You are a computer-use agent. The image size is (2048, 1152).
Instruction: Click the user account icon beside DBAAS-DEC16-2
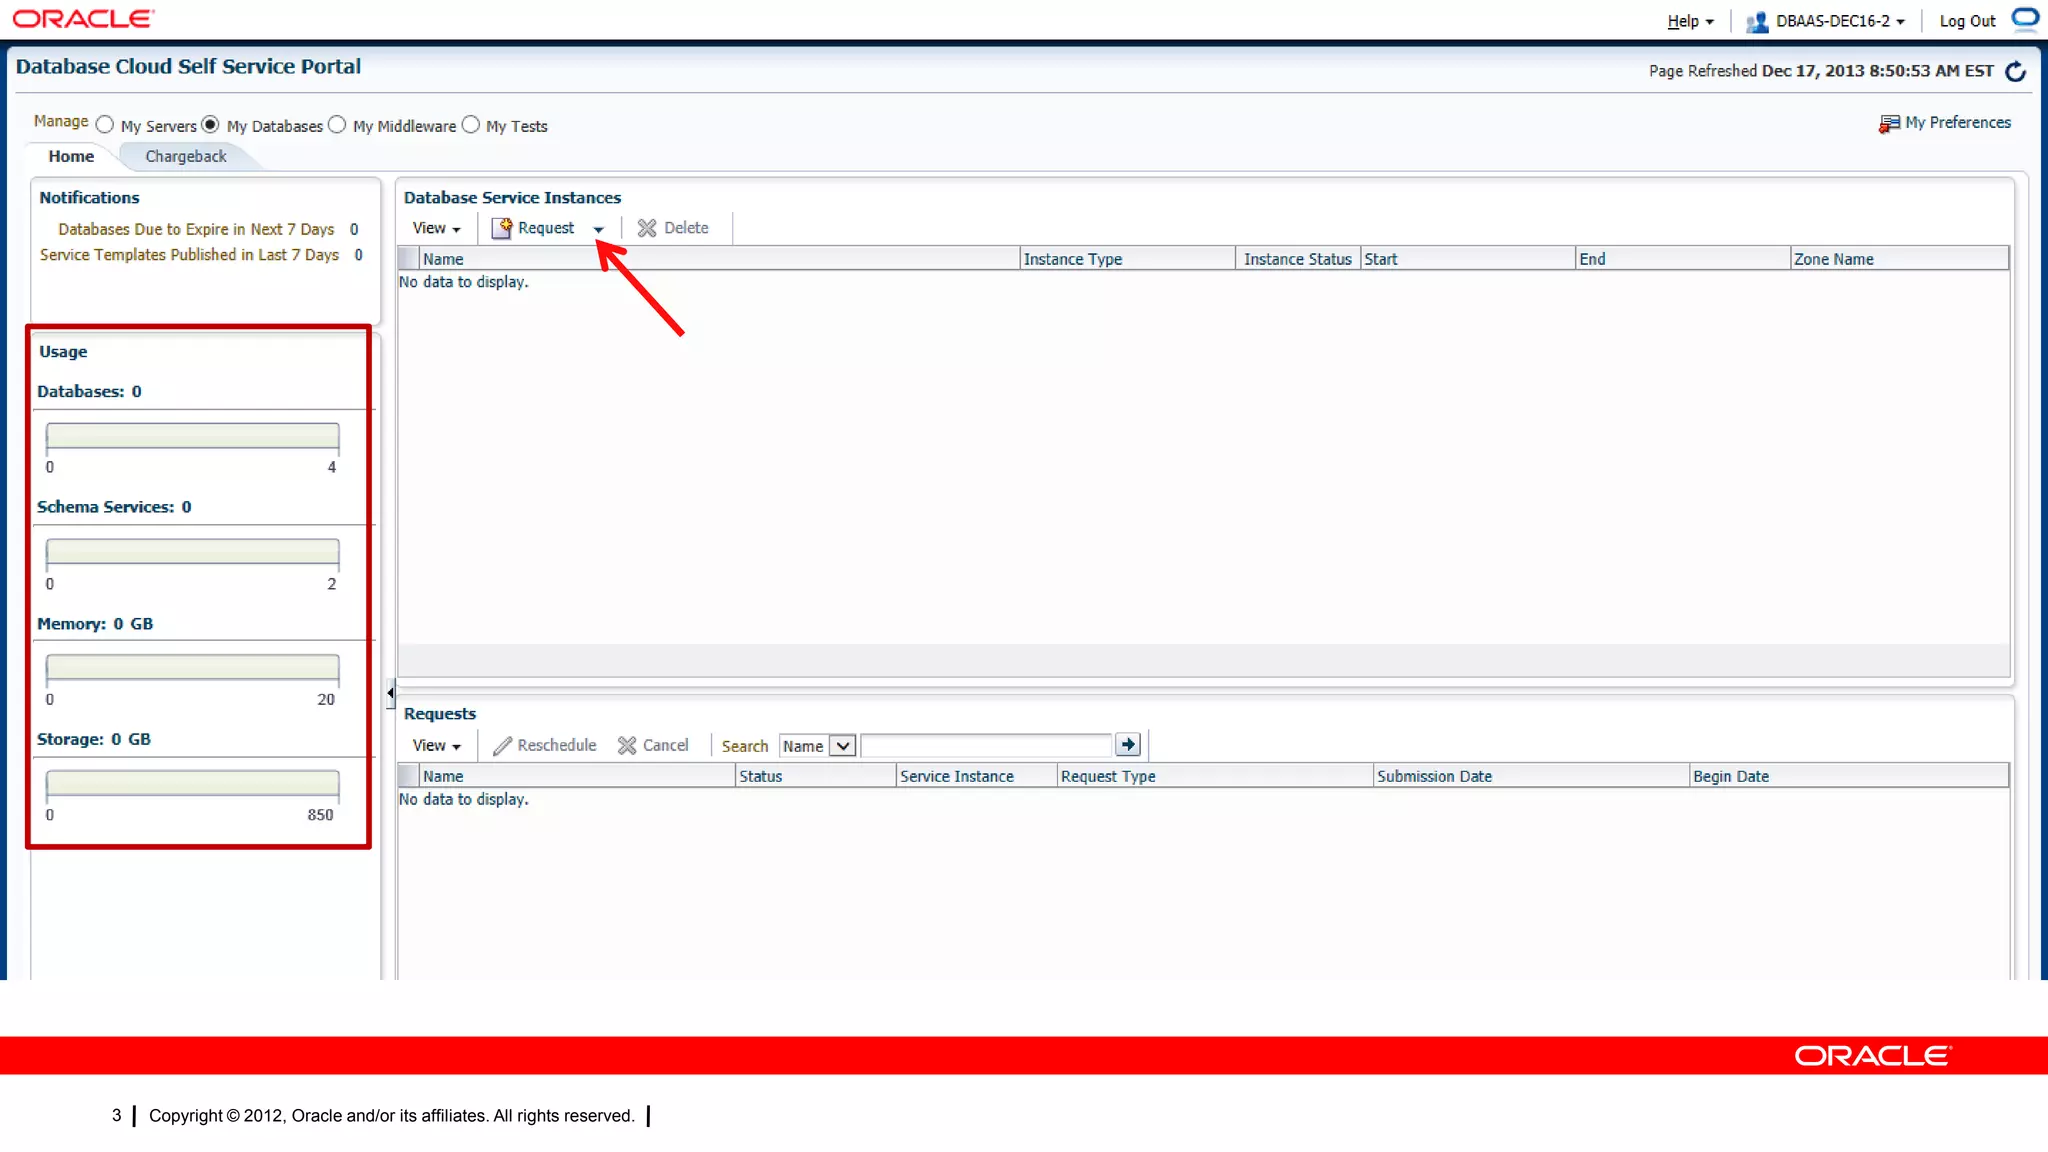1756,21
